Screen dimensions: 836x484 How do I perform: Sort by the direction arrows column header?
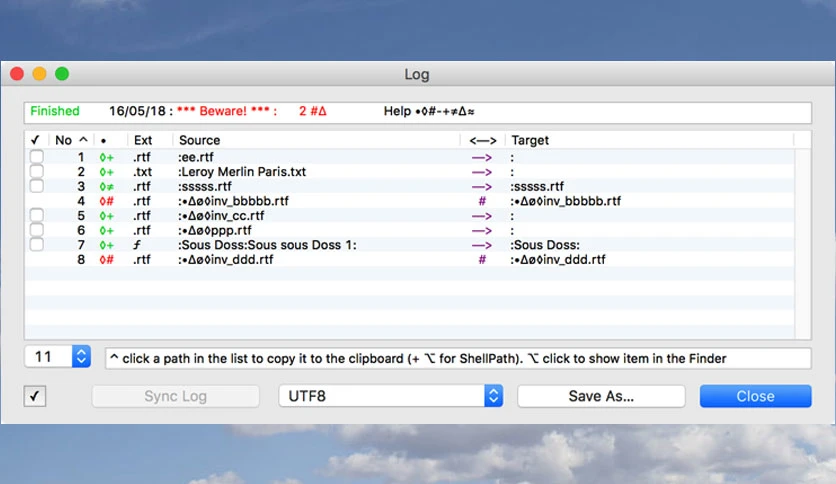(x=483, y=140)
